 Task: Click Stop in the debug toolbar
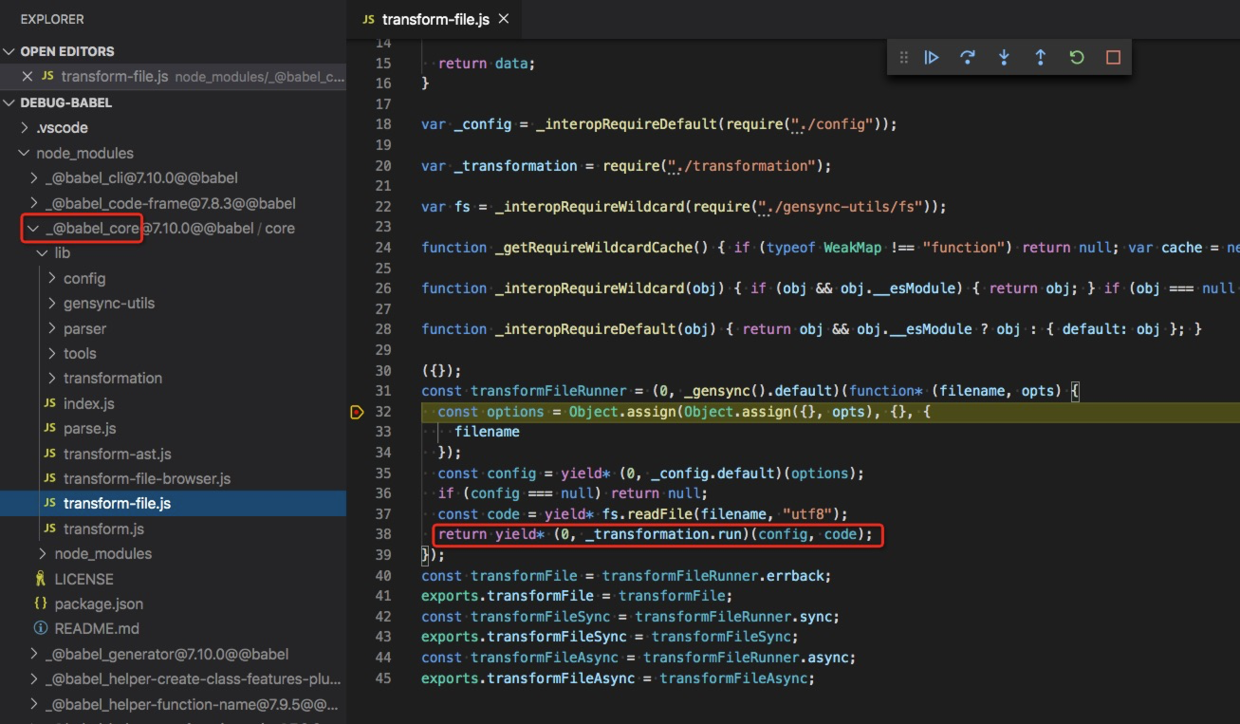(1112, 57)
